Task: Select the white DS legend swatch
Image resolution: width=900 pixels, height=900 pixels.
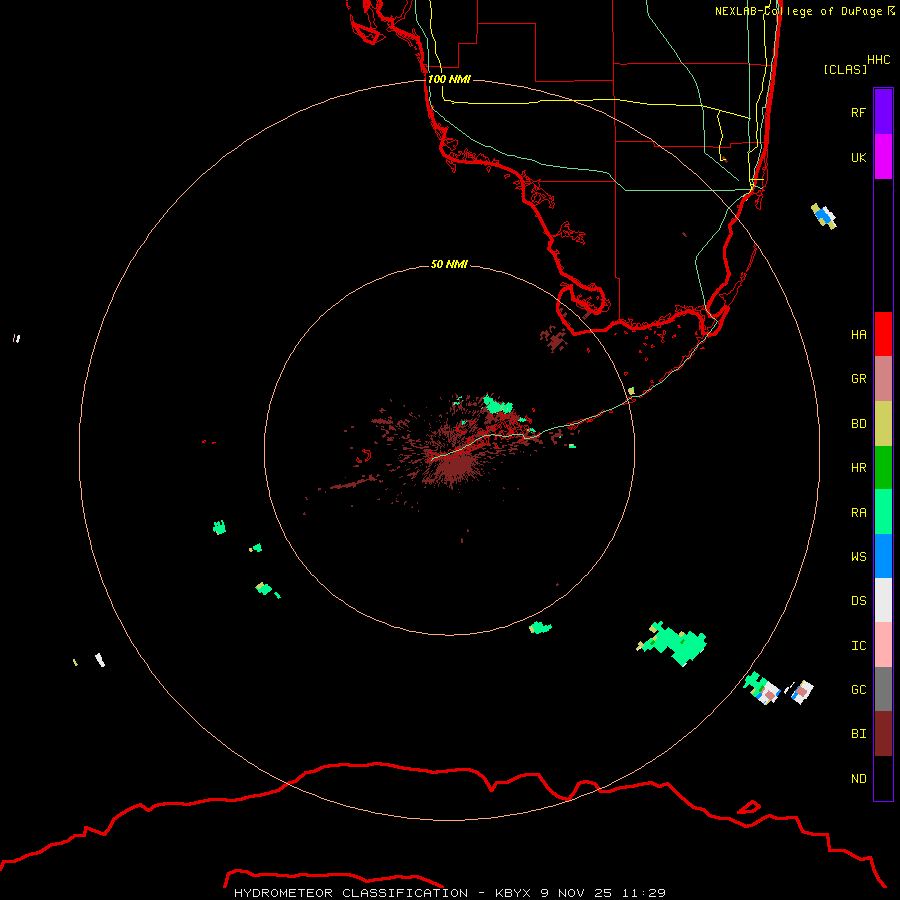Action: tap(883, 600)
